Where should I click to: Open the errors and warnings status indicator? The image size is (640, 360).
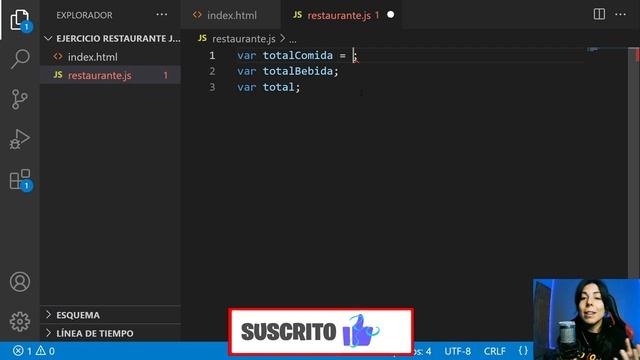click(x=34, y=351)
